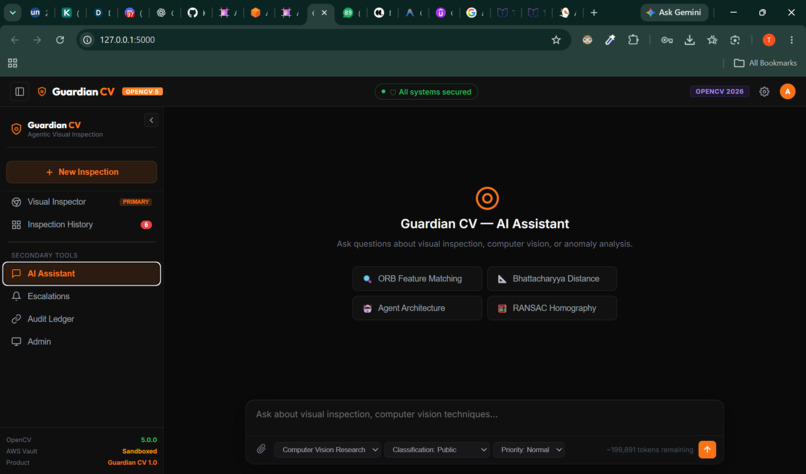
Task: Open All Bookmarks folder
Action: point(764,63)
